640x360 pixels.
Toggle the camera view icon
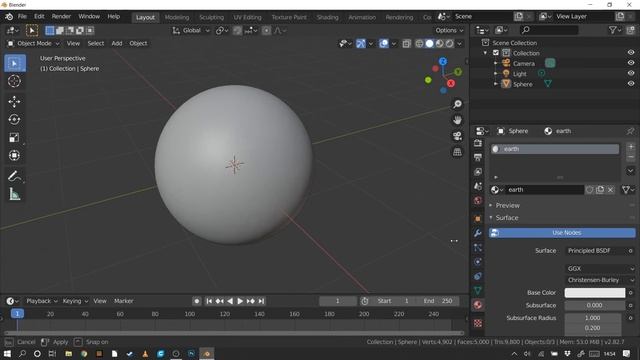click(x=458, y=136)
